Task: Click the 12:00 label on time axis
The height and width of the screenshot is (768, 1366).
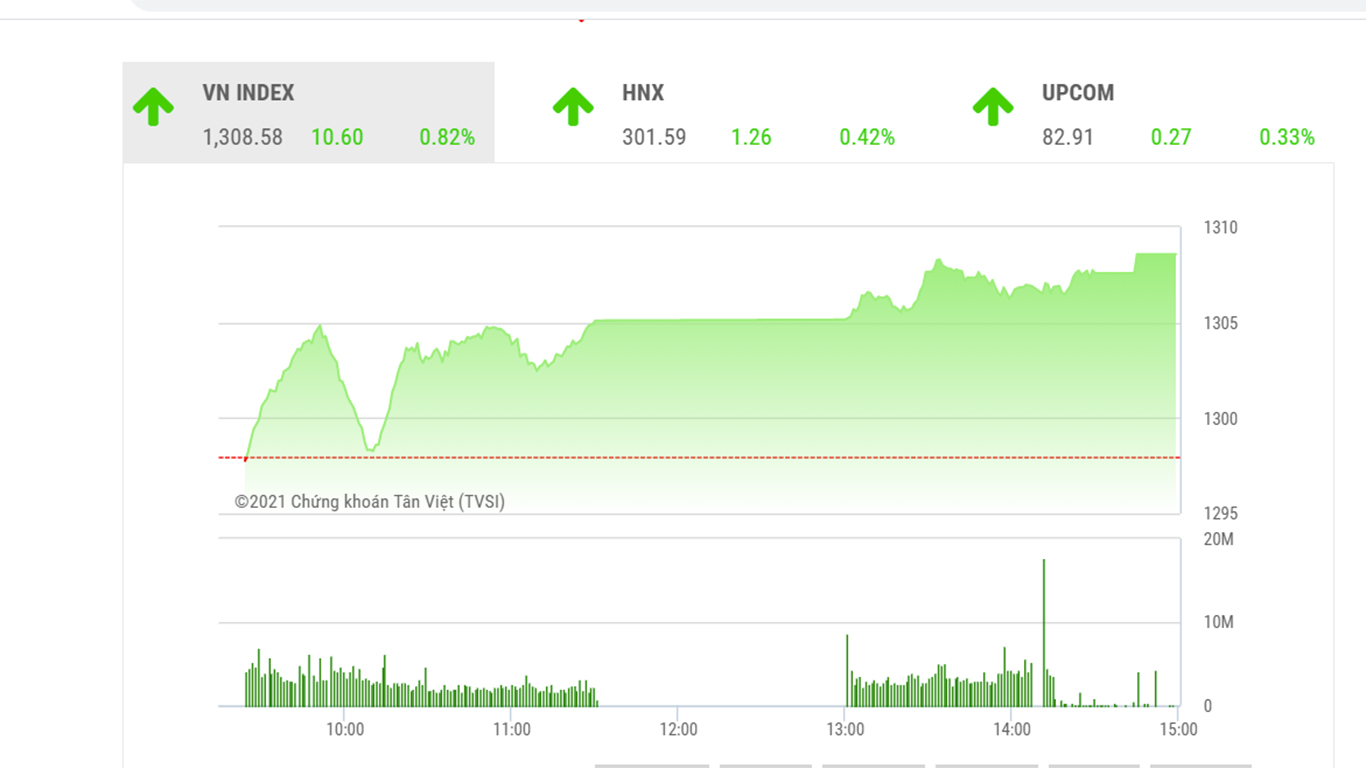Action: pos(678,730)
